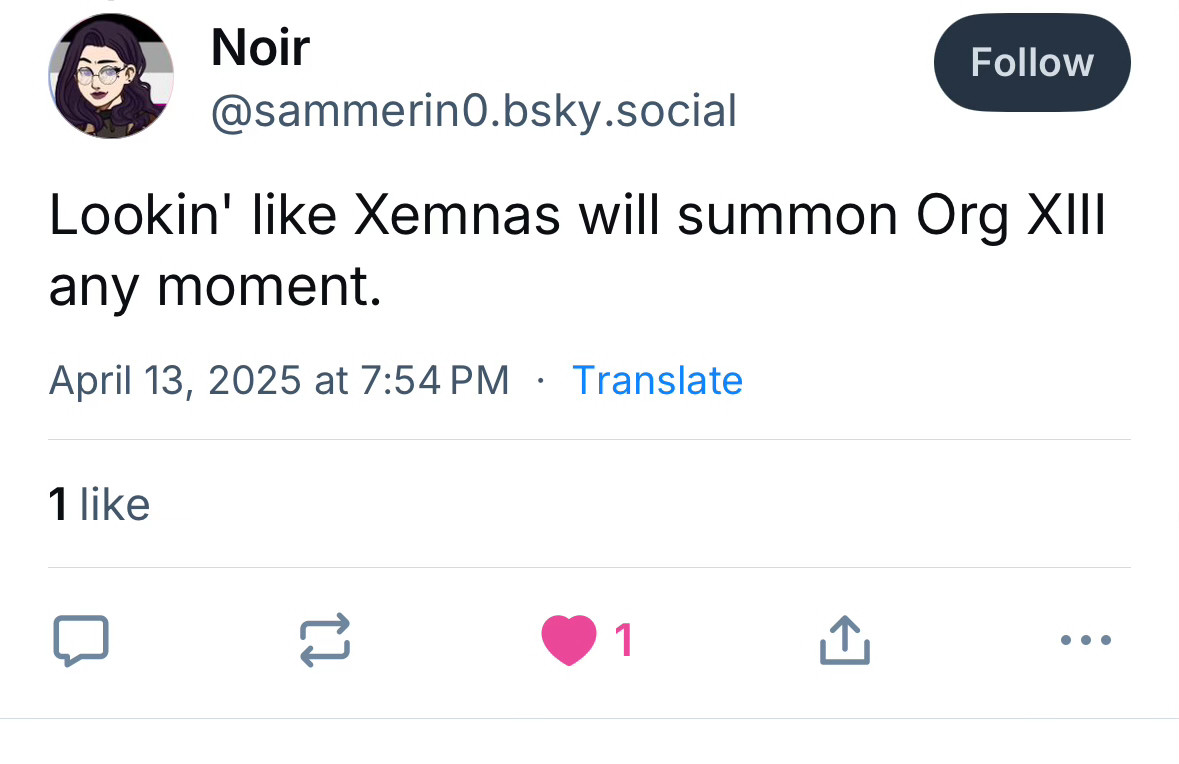Tap the share upload arrow icon
1179x764 pixels.
pos(844,640)
